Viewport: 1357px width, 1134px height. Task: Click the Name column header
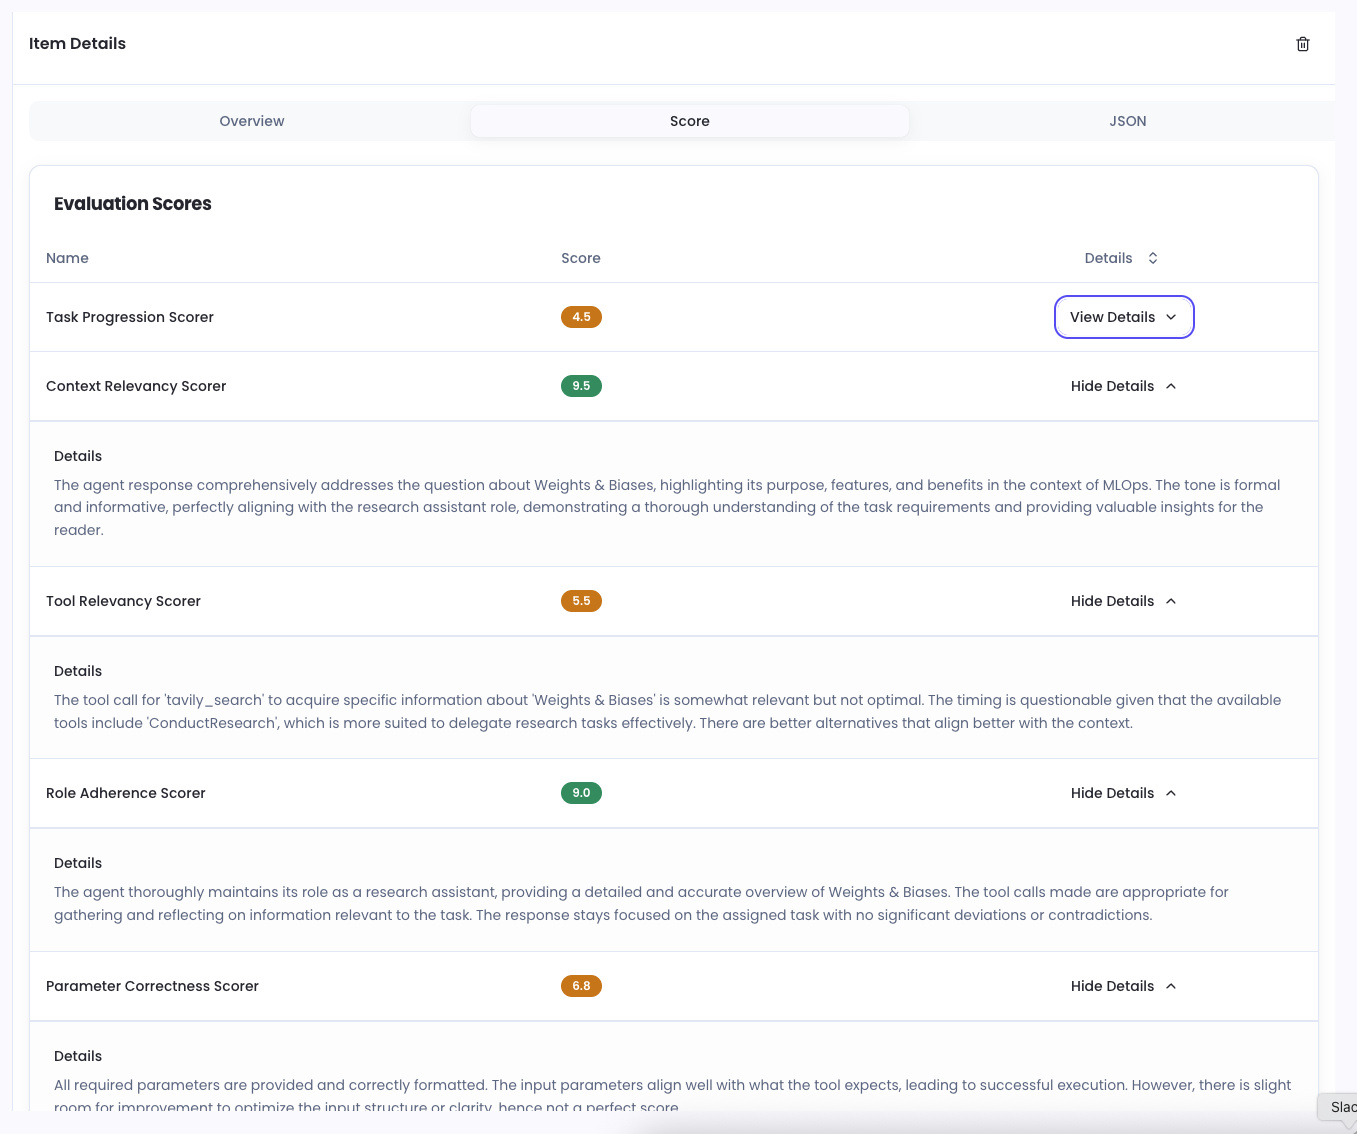pos(67,257)
